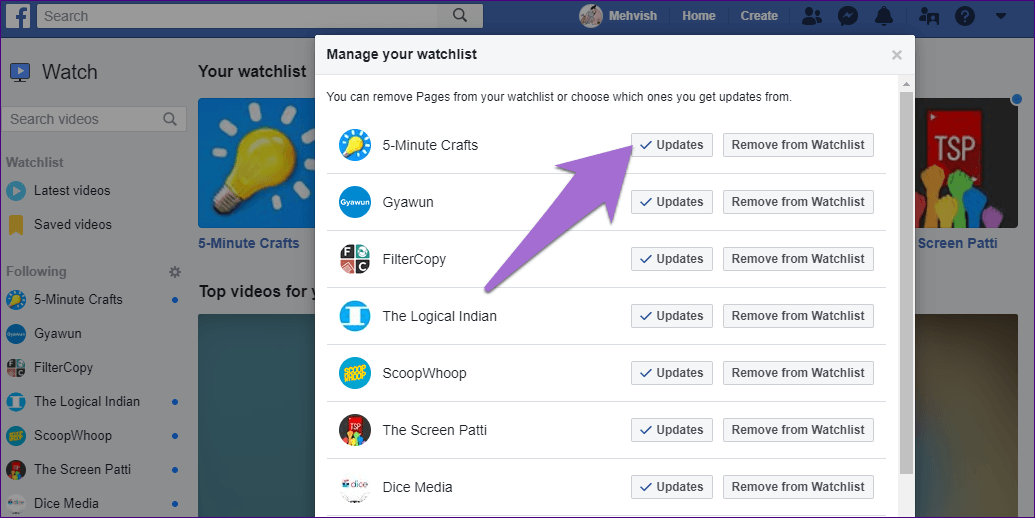Click the Watch TV icon in the sidebar
The height and width of the screenshot is (518, 1035).
[20, 72]
